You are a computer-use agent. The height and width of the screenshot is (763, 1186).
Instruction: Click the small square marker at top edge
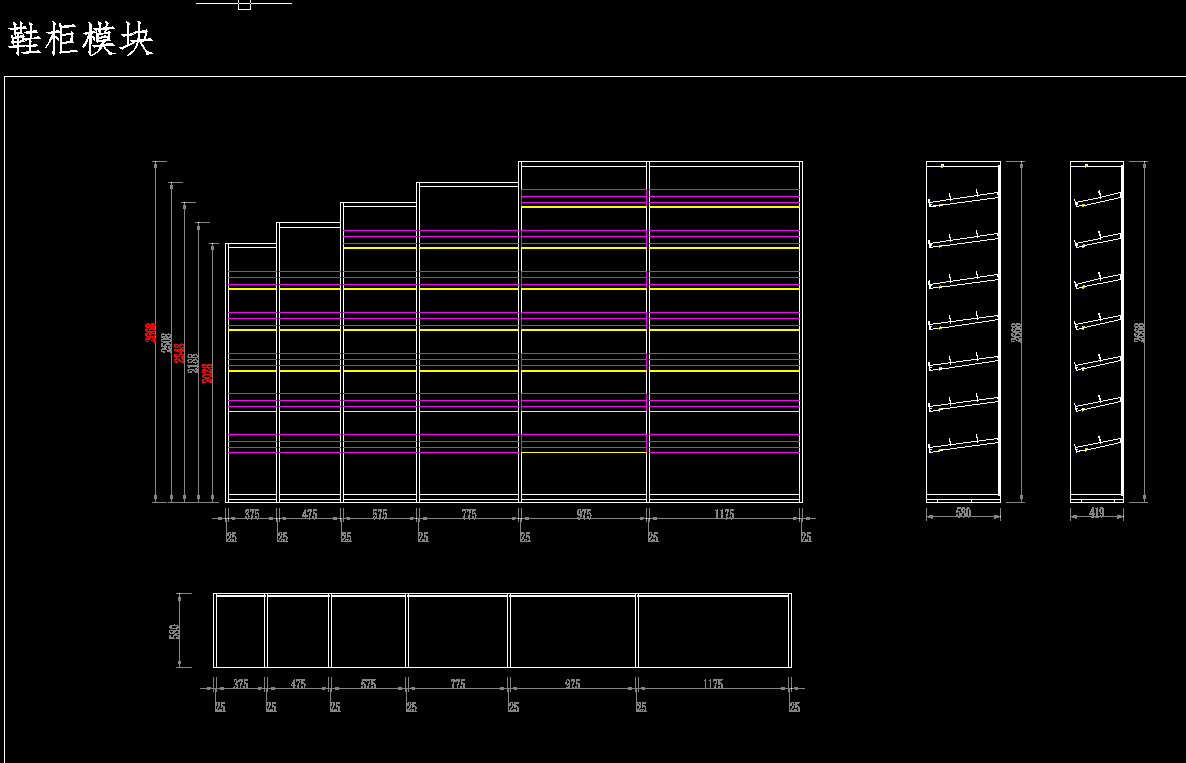244,5
